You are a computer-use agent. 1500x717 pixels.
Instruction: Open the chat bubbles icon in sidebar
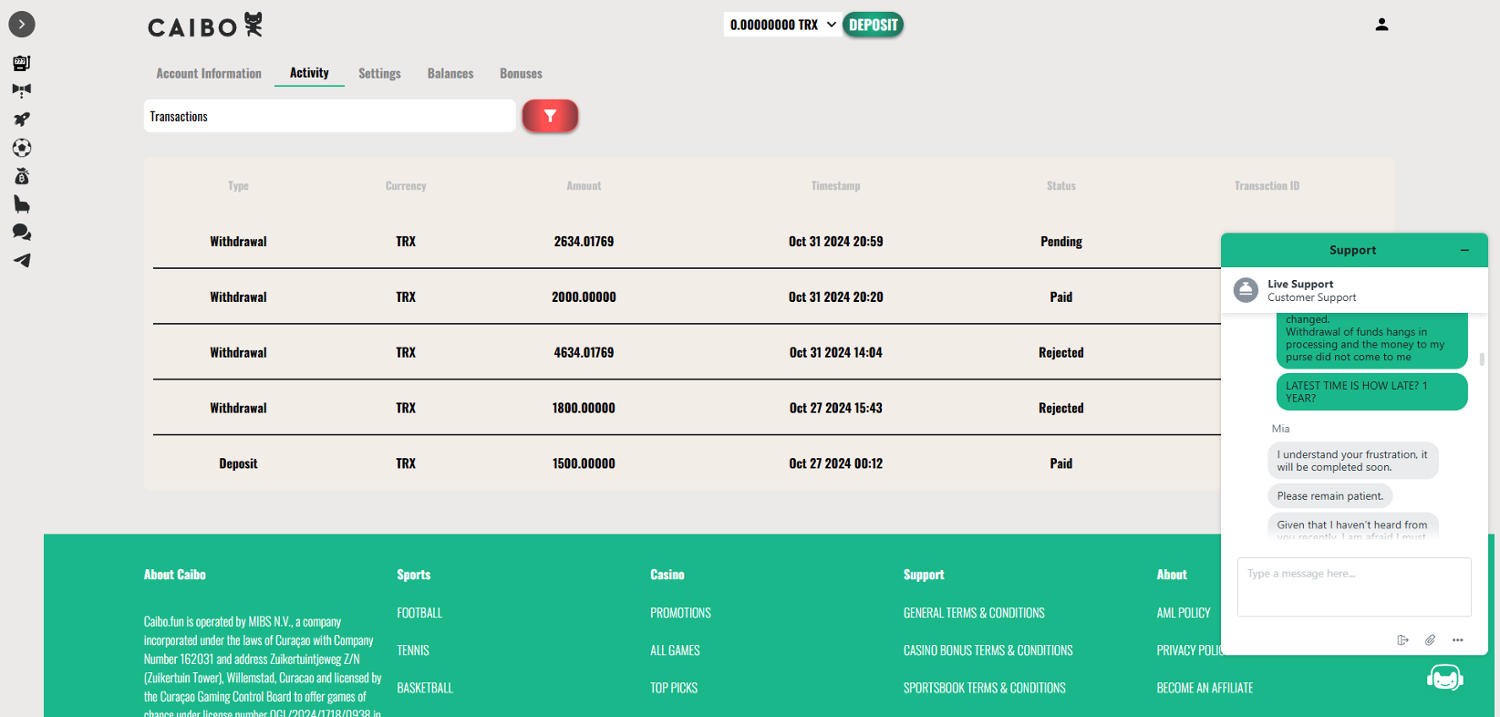[x=21, y=232]
